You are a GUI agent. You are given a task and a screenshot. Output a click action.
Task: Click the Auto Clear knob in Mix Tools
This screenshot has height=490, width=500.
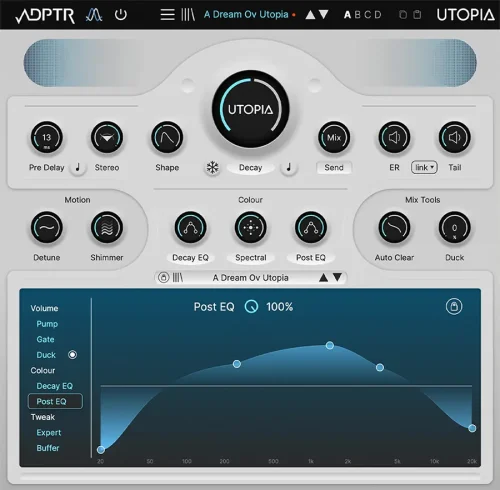click(x=394, y=228)
